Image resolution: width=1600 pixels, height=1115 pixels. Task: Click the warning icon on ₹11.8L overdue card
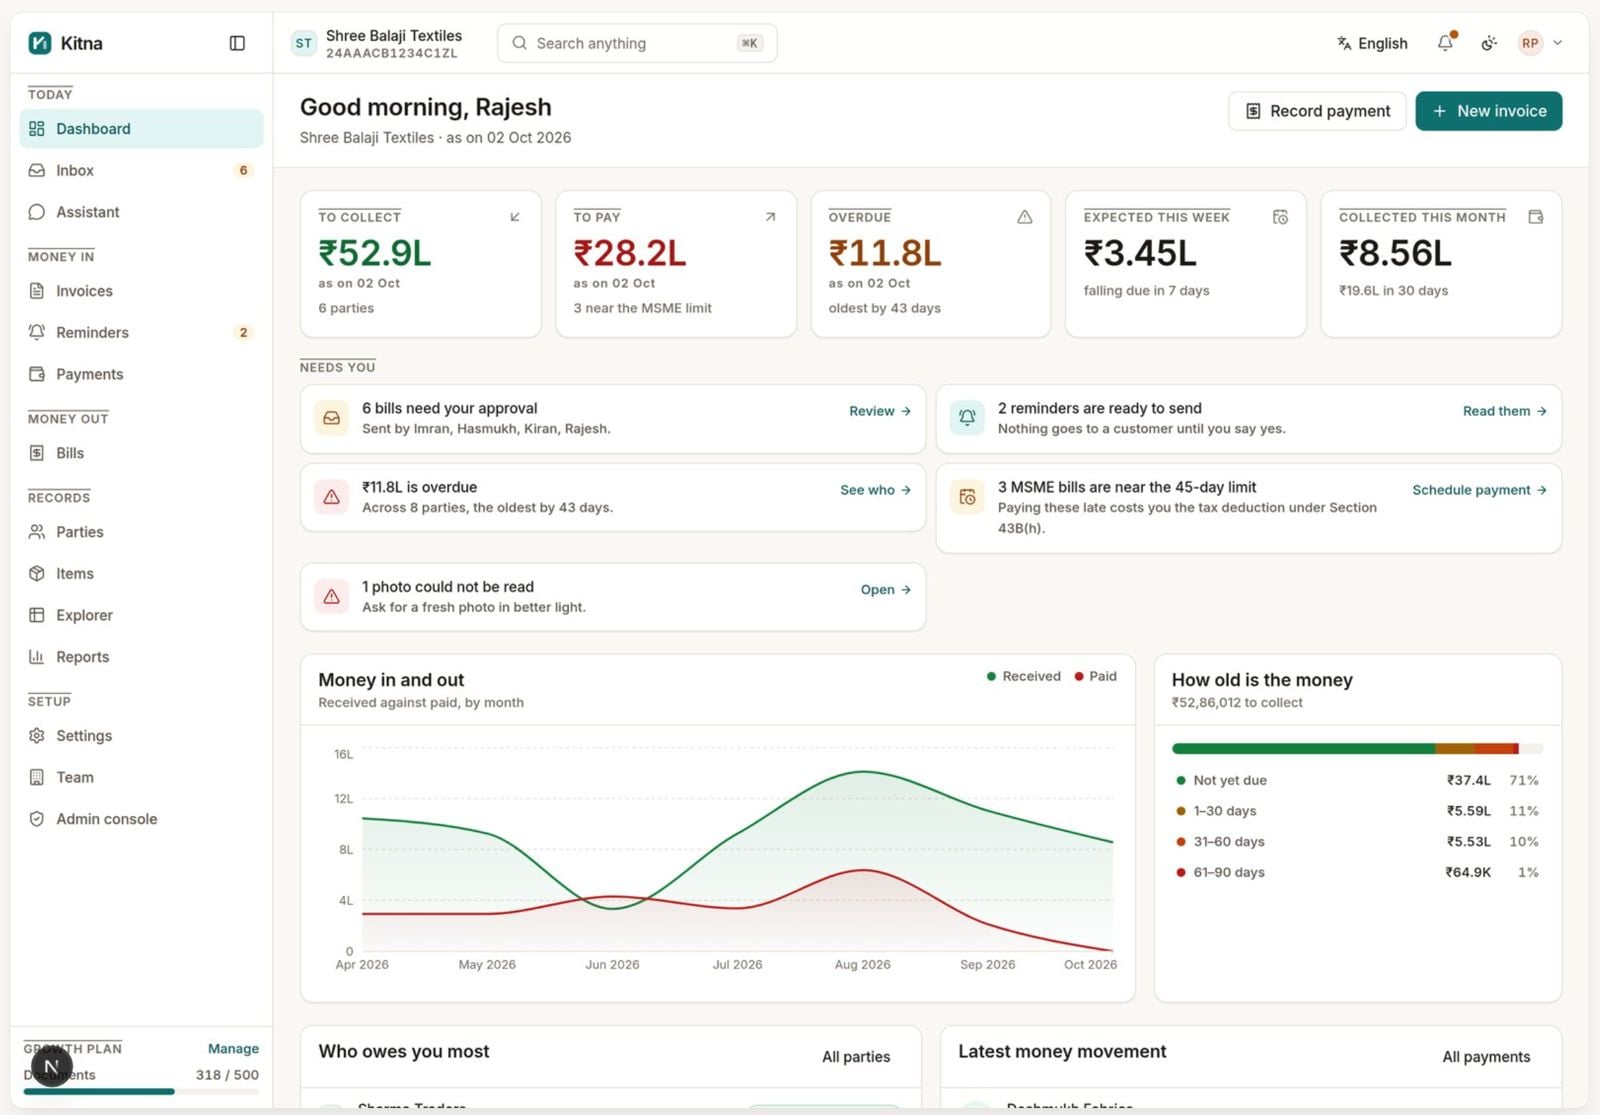(331, 497)
